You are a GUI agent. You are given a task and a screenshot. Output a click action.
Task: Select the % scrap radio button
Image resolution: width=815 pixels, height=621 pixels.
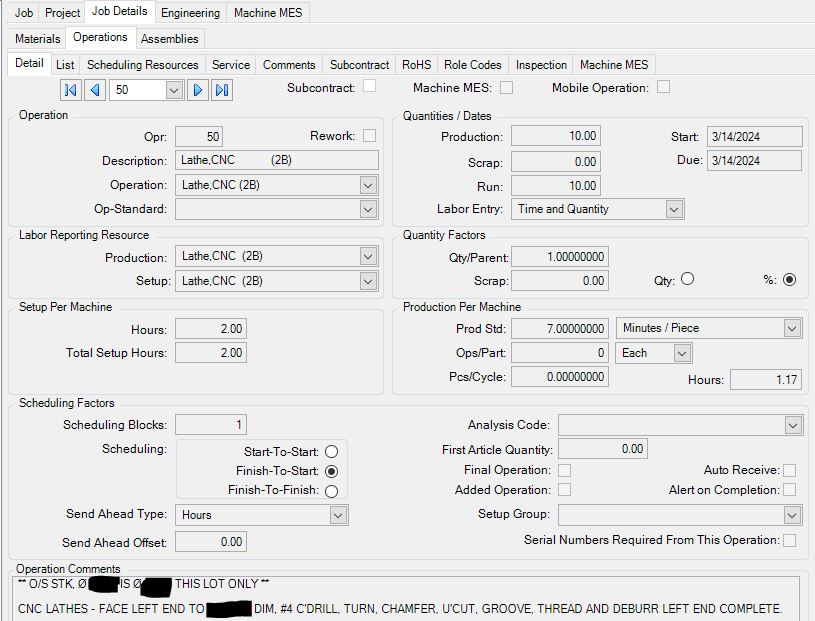[x=789, y=280]
